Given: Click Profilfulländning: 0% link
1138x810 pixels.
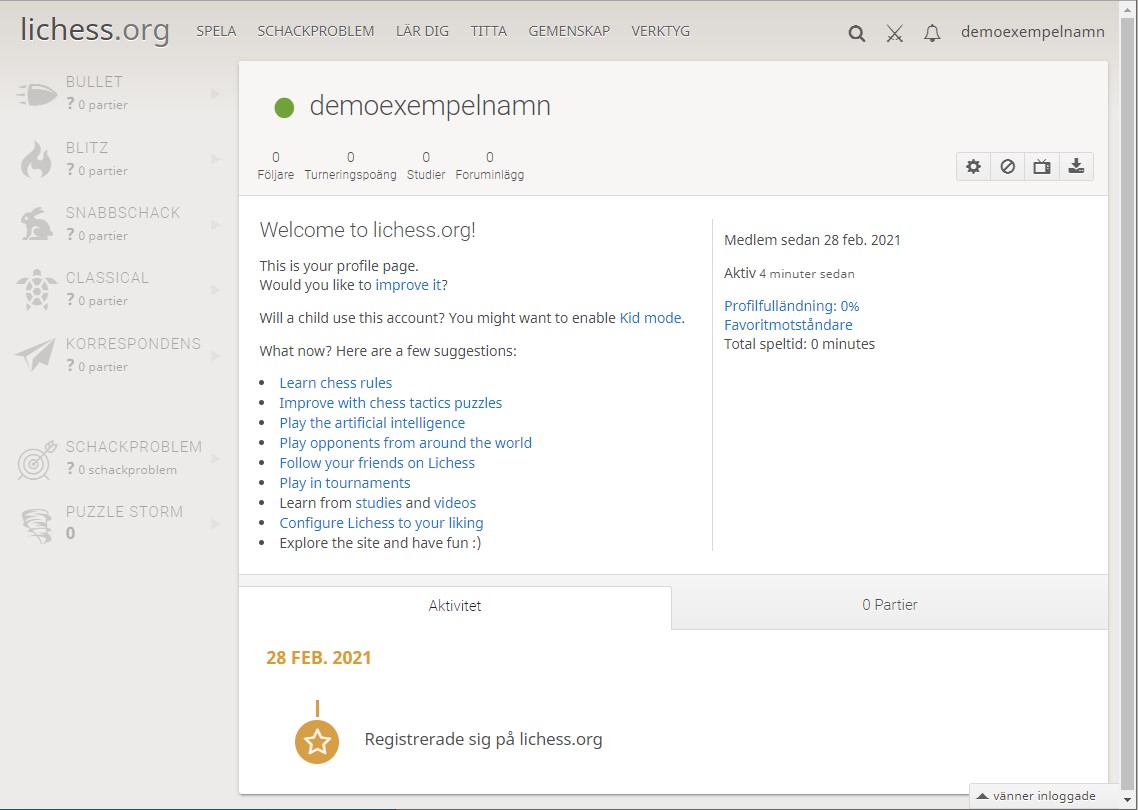Looking at the screenshot, I should tap(791, 306).
